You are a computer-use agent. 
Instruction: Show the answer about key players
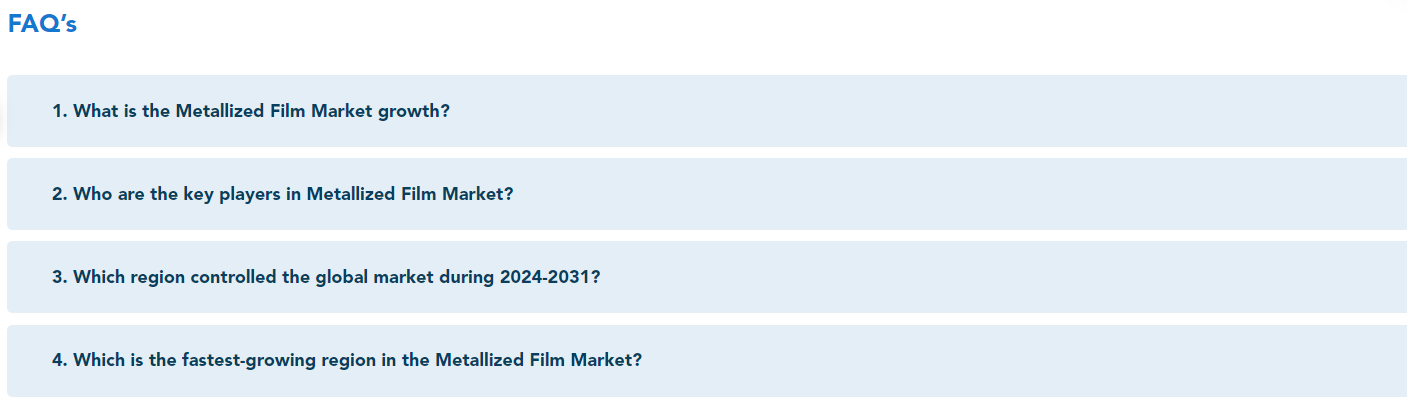(x=282, y=194)
